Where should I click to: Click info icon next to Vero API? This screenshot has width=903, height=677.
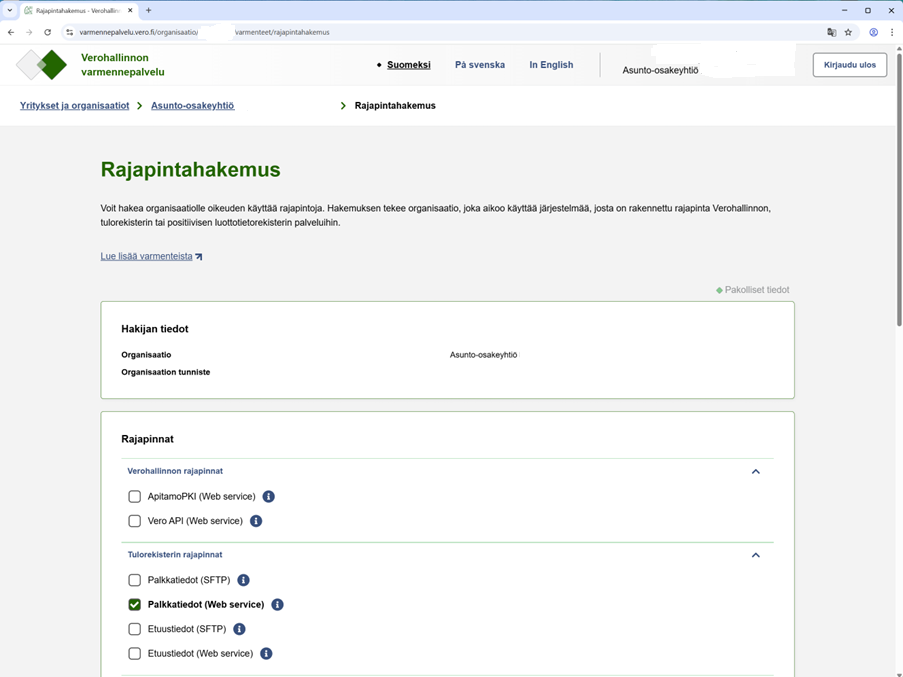point(256,521)
